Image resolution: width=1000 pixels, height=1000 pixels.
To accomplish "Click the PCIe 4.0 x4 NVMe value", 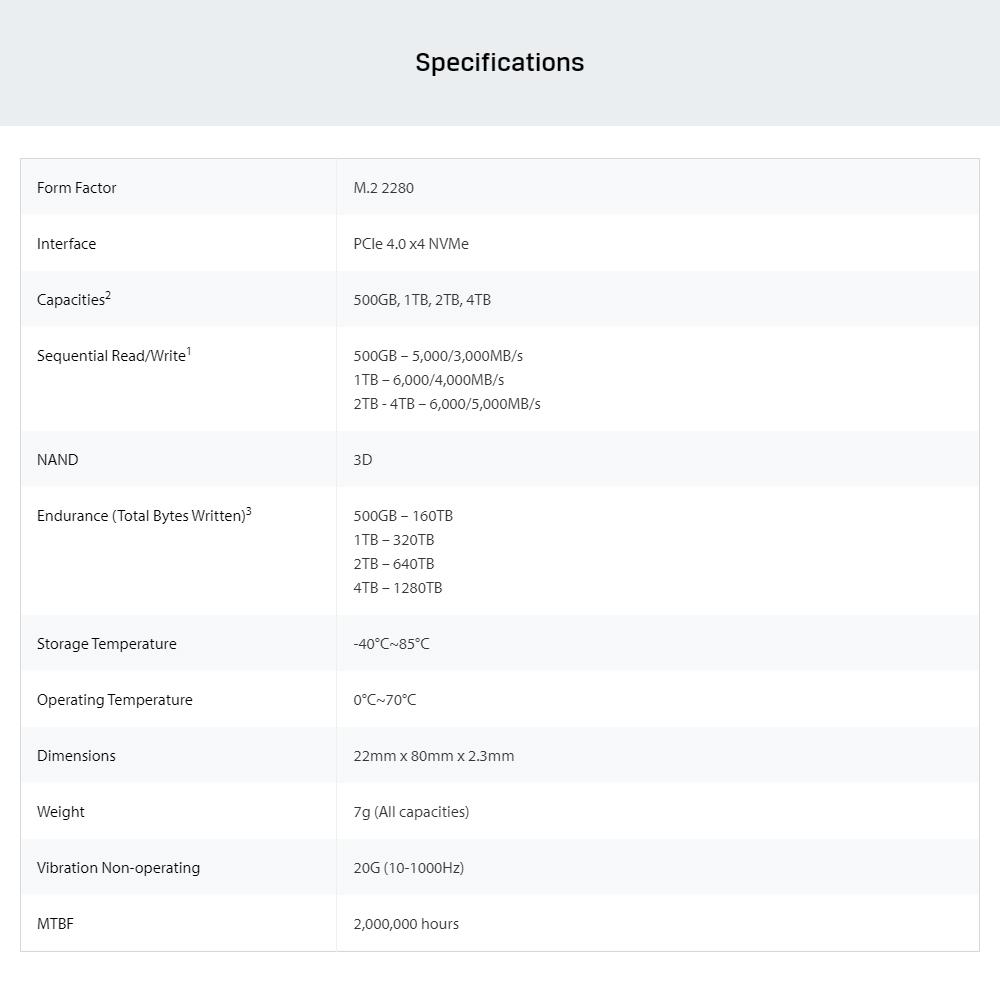I will pyautogui.click(x=411, y=244).
